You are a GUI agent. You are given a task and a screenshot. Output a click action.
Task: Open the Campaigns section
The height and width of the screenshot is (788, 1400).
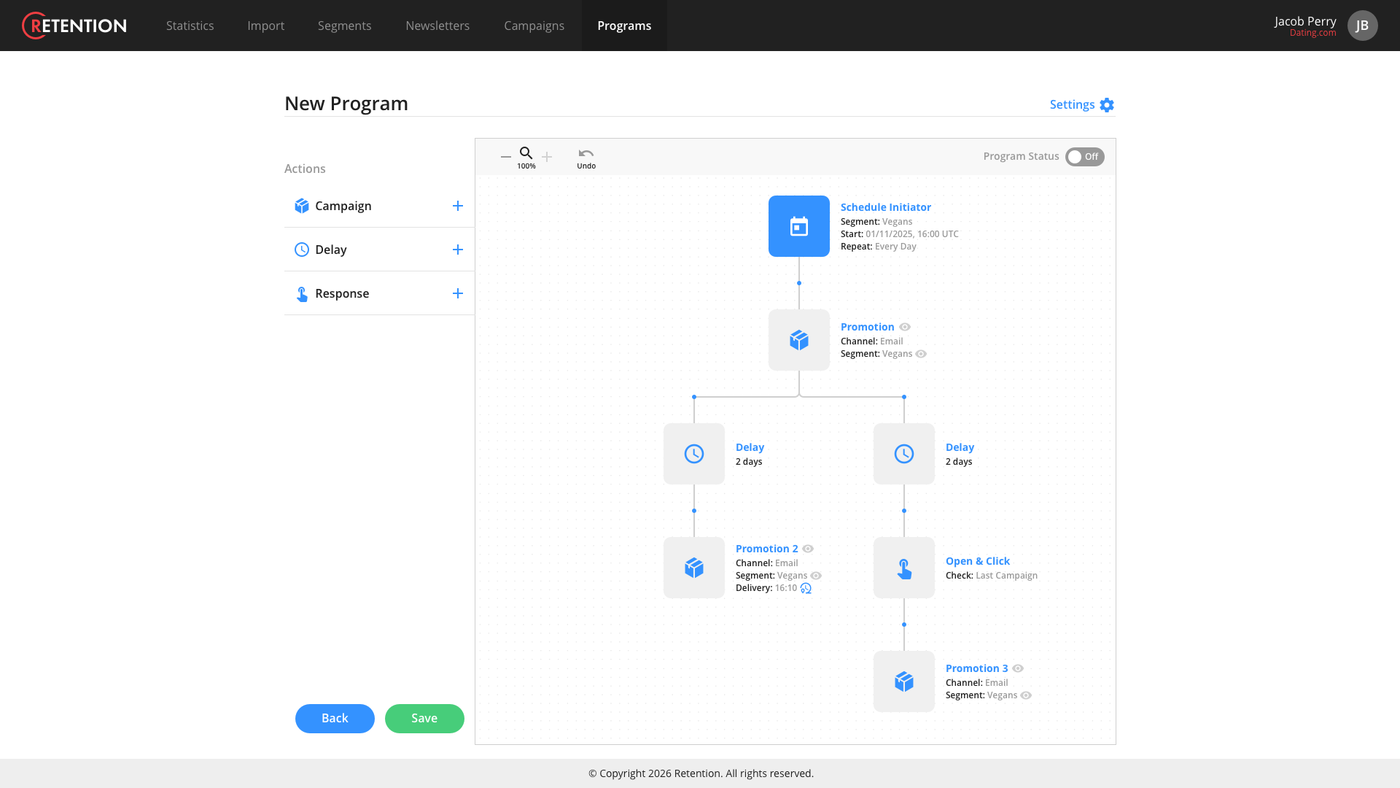[x=534, y=25]
